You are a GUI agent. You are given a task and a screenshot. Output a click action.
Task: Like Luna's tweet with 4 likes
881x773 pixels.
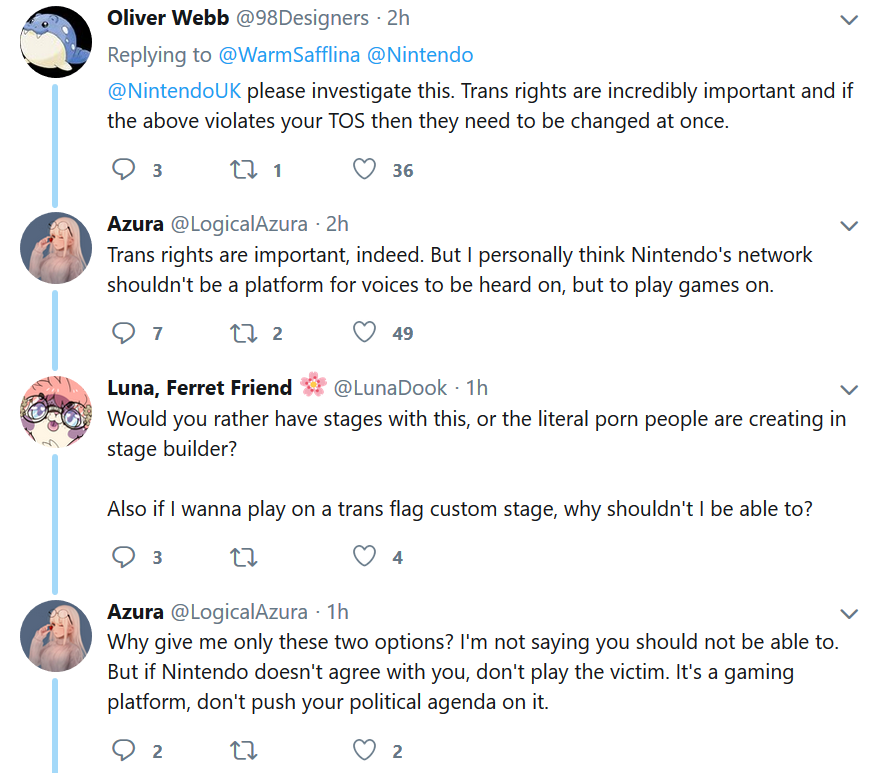click(x=364, y=557)
